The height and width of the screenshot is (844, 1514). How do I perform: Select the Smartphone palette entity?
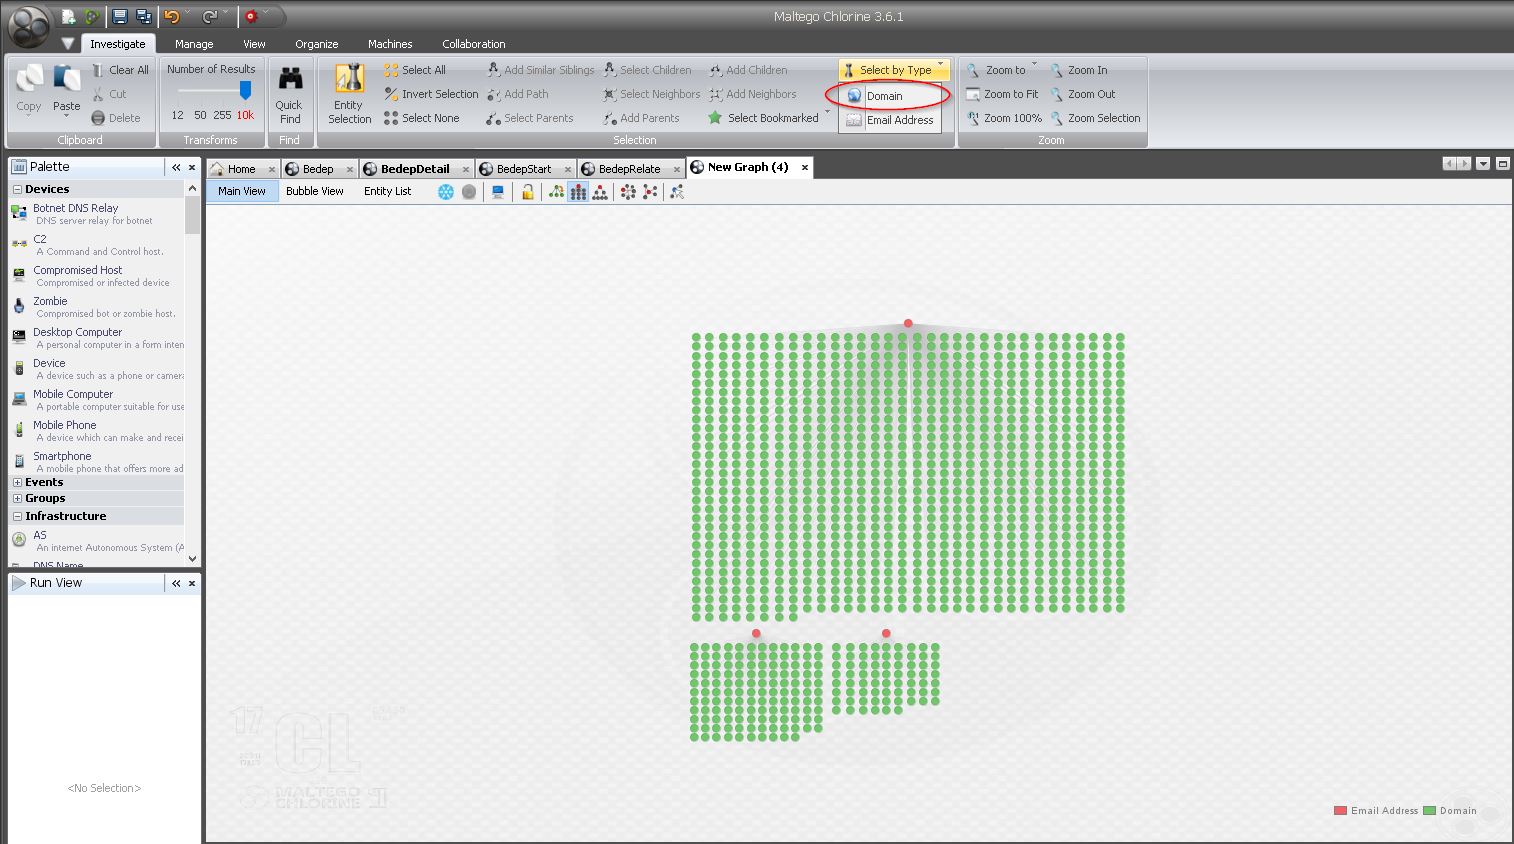tap(96, 462)
